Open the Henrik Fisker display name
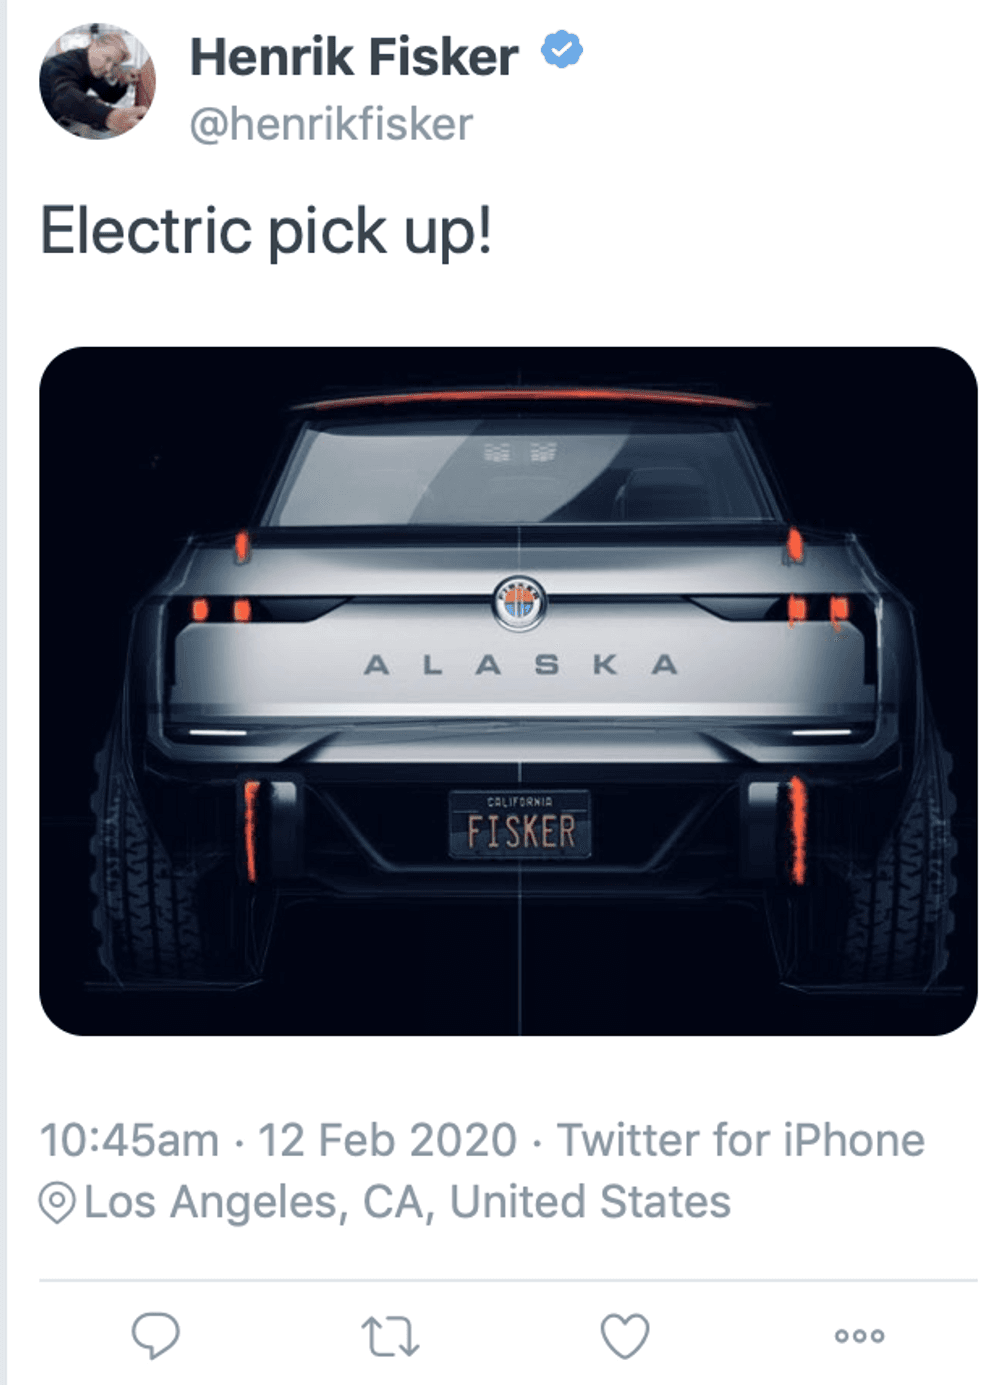This screenshot has width=1000, height=1385. tap(354, 56)
